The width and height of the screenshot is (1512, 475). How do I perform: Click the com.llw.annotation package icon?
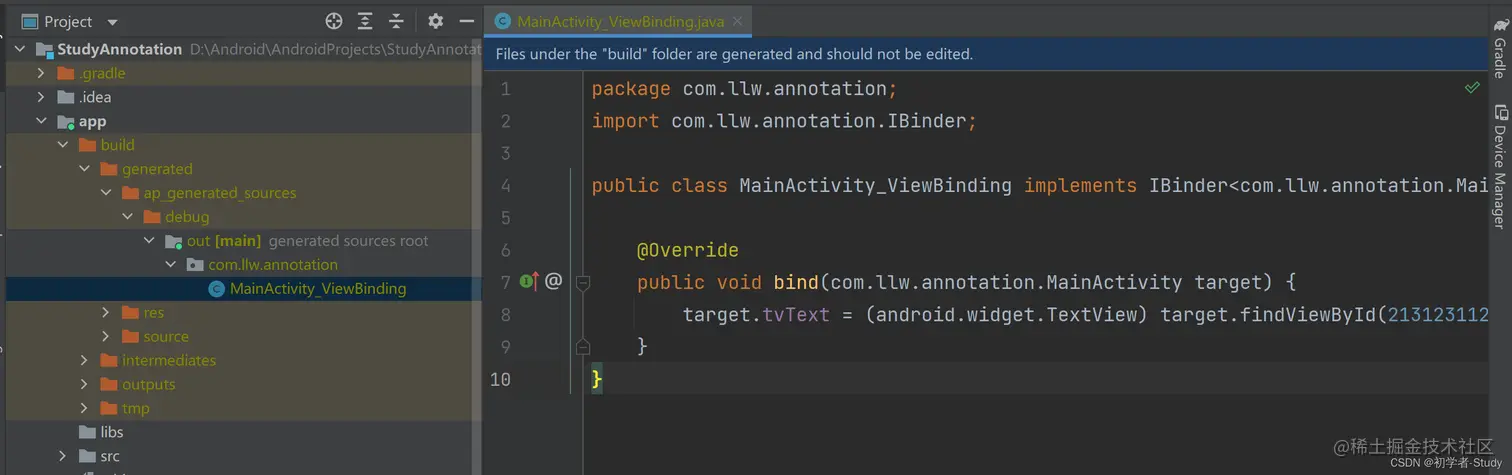pos(195,265)
